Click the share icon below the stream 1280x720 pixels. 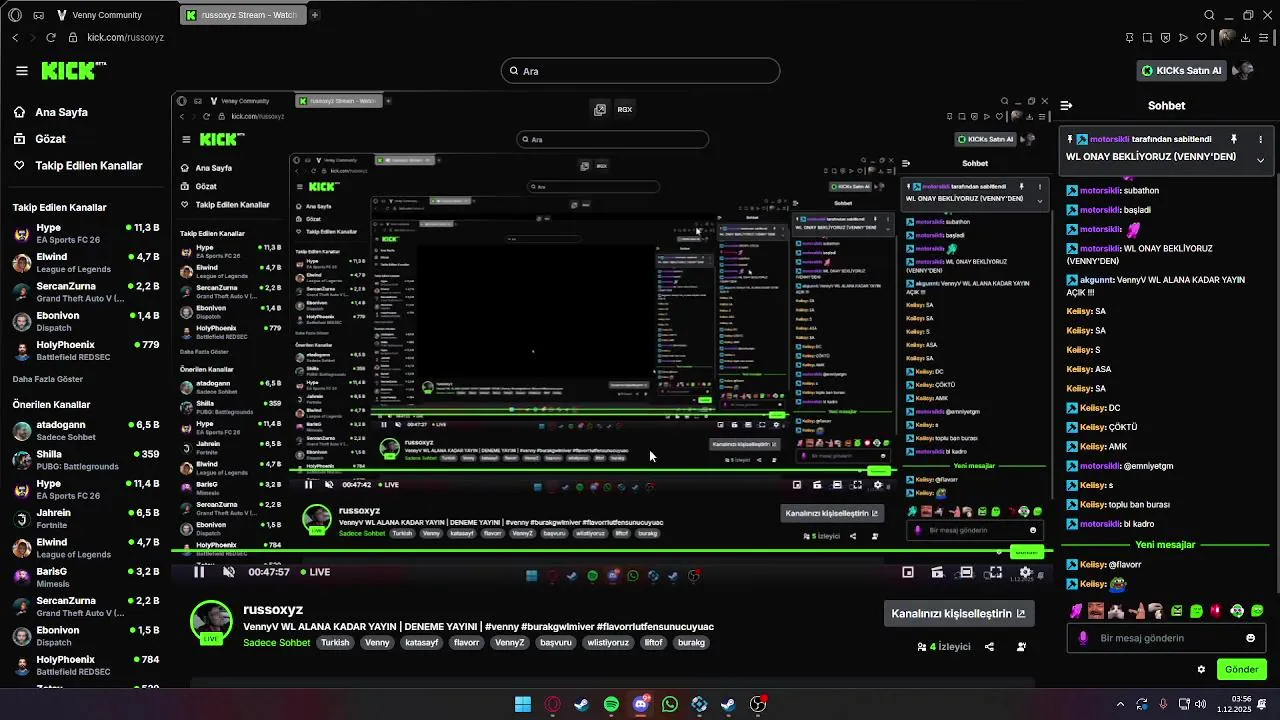point(989,647)
